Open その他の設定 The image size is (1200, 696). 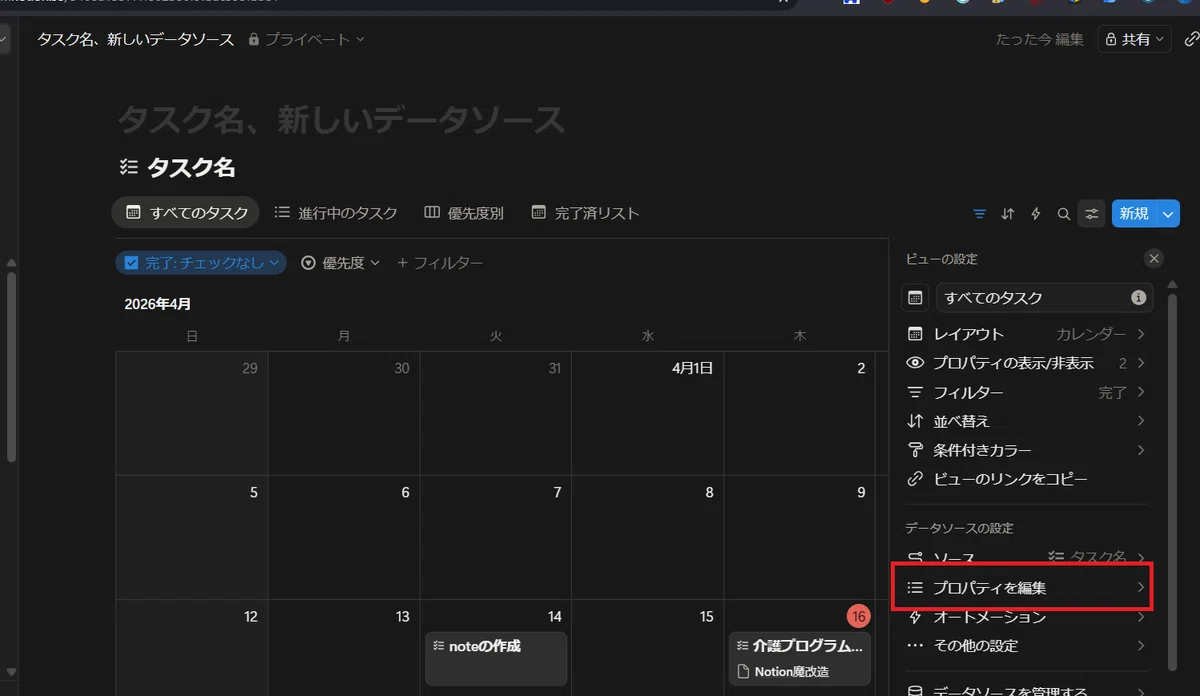click(x=1026, y=646)
